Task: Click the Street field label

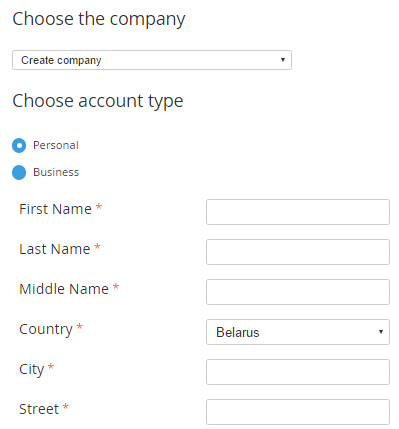Action: click(39, 409)
